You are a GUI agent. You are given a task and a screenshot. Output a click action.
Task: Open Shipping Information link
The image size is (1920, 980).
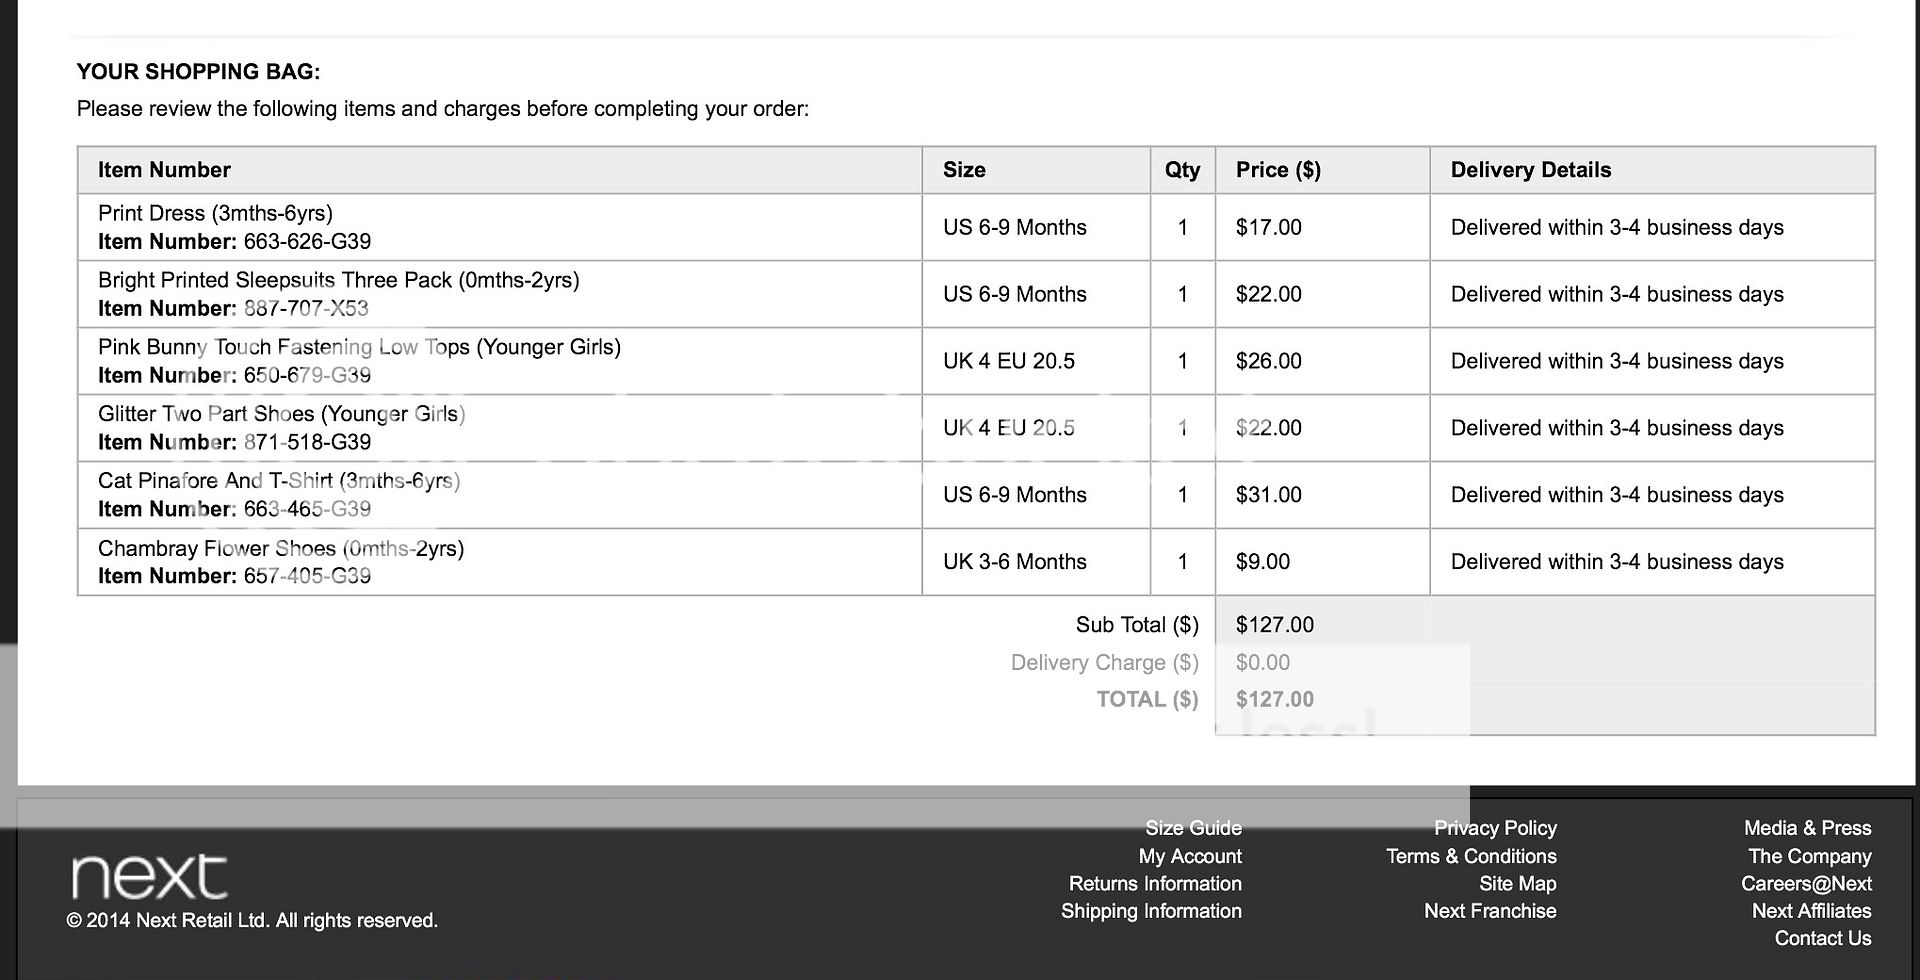pyautogui.click(x=1151, y=911)
